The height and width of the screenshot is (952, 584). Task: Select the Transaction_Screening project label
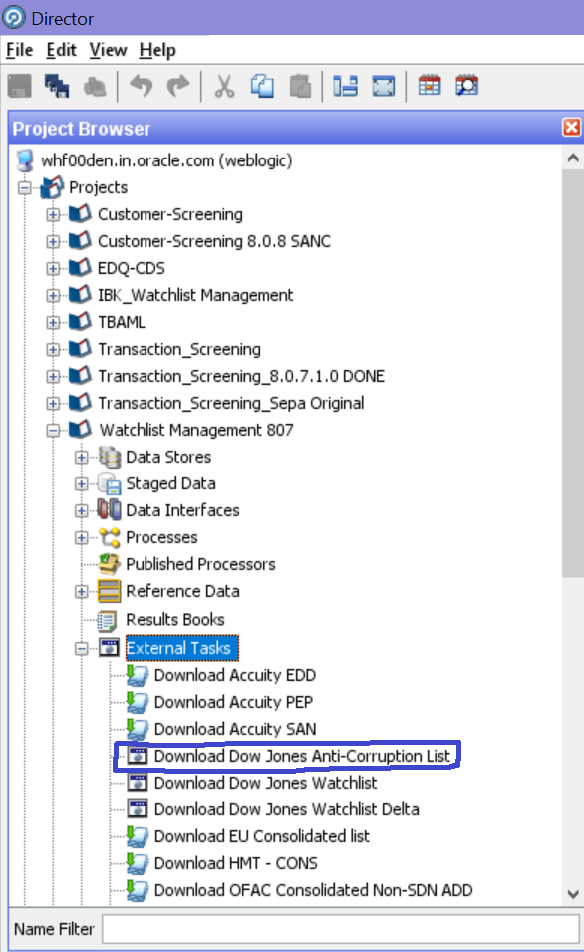point(179,349)
